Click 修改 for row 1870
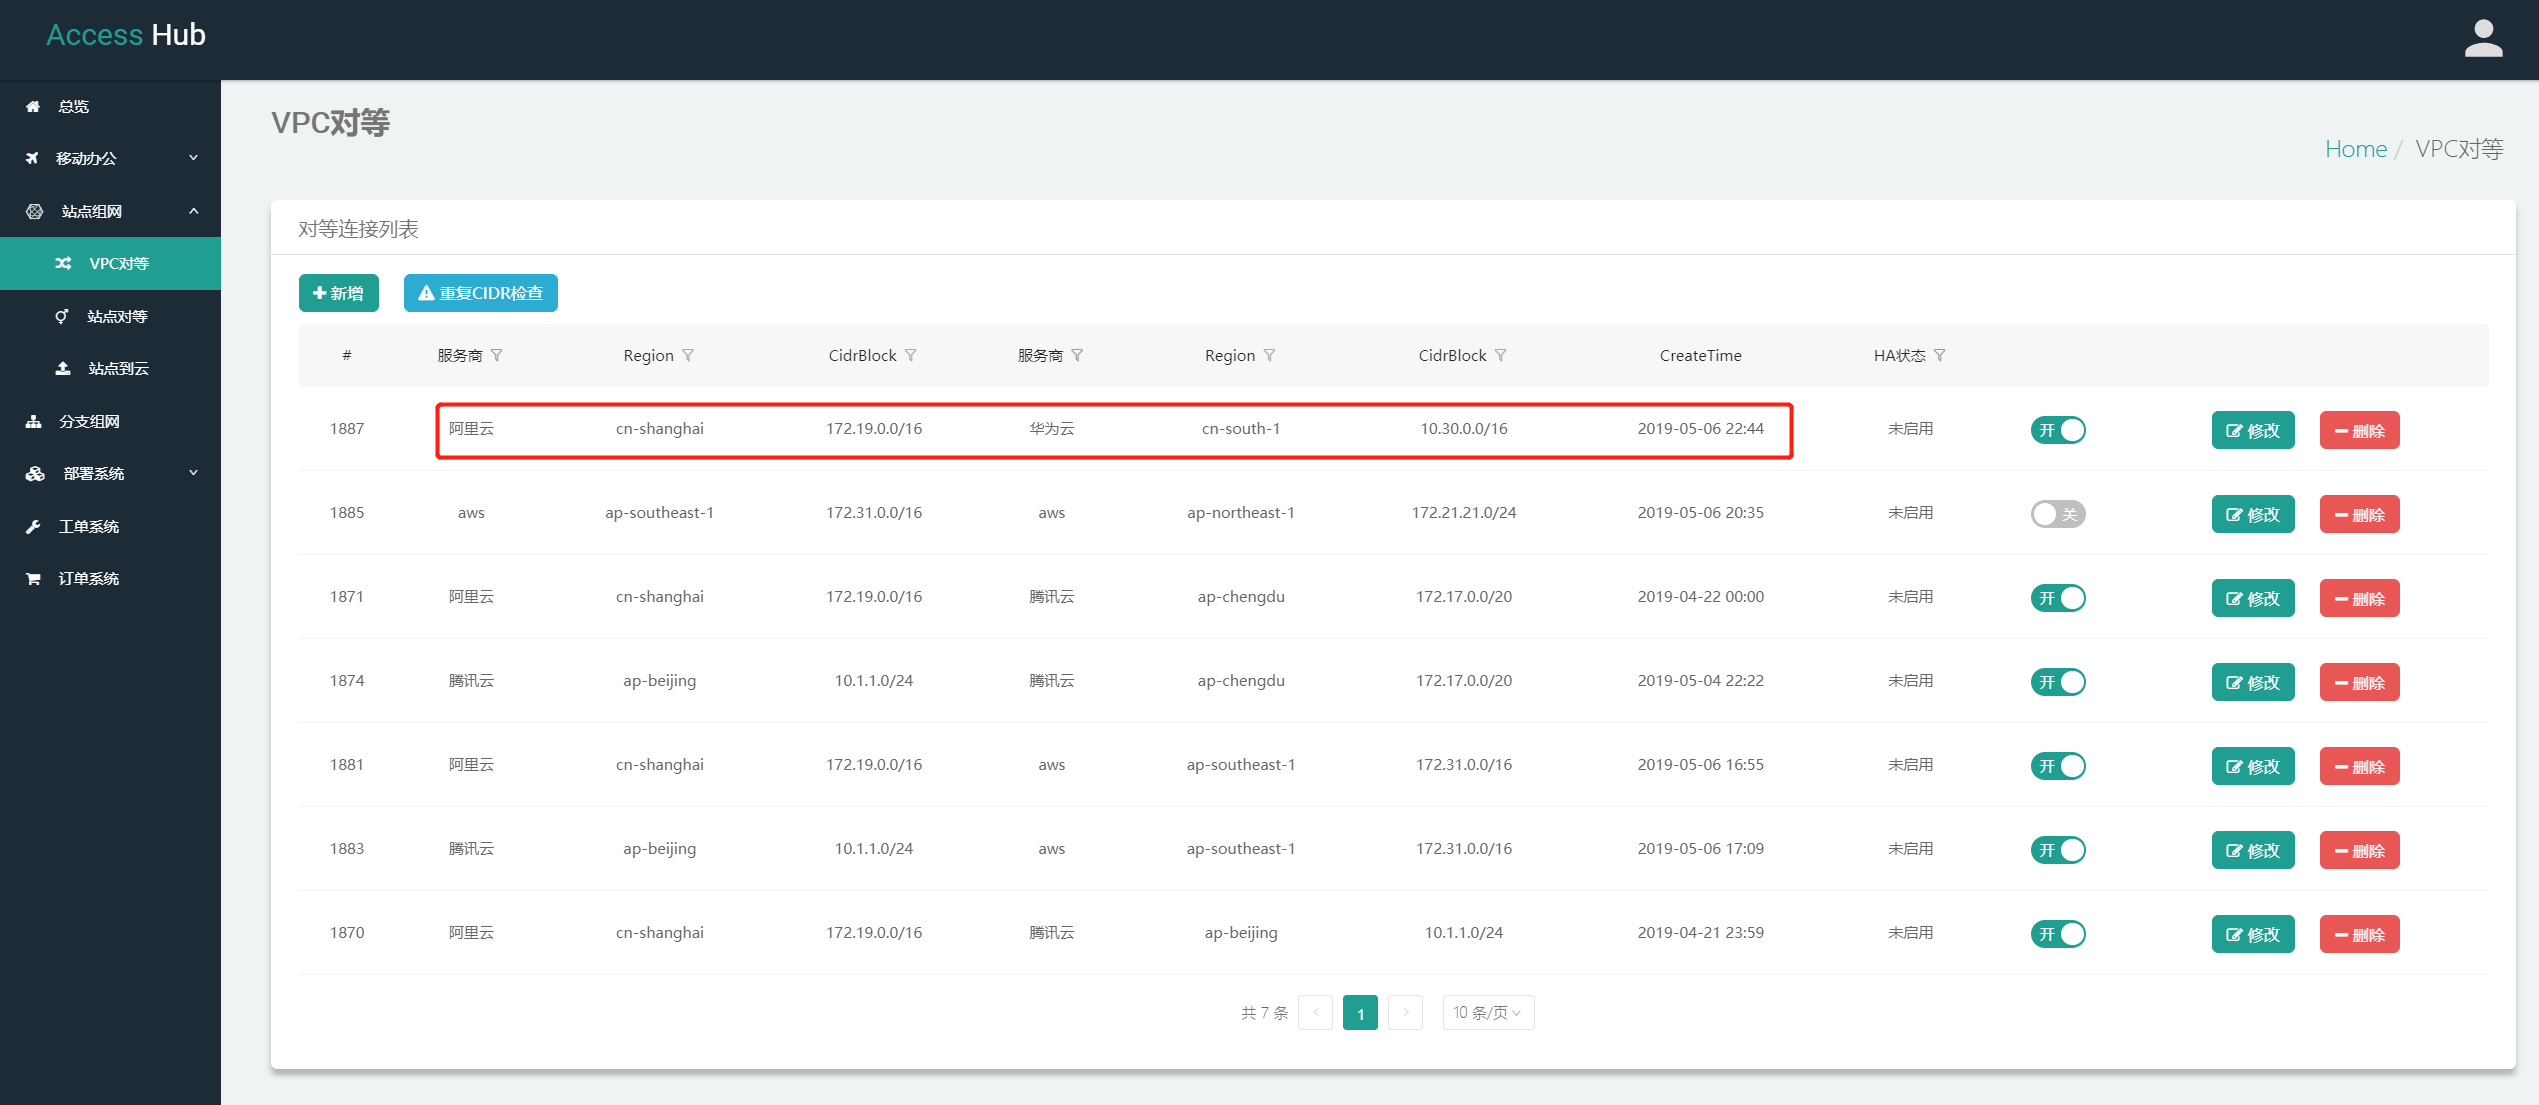The image size is (2539, 1105). click(2253, 934)
